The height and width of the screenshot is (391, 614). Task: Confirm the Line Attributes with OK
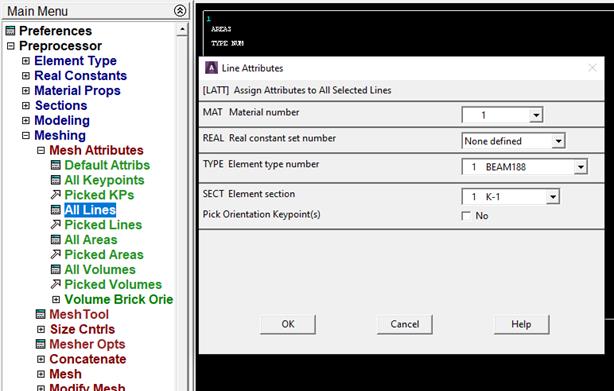tap(288, 324)
